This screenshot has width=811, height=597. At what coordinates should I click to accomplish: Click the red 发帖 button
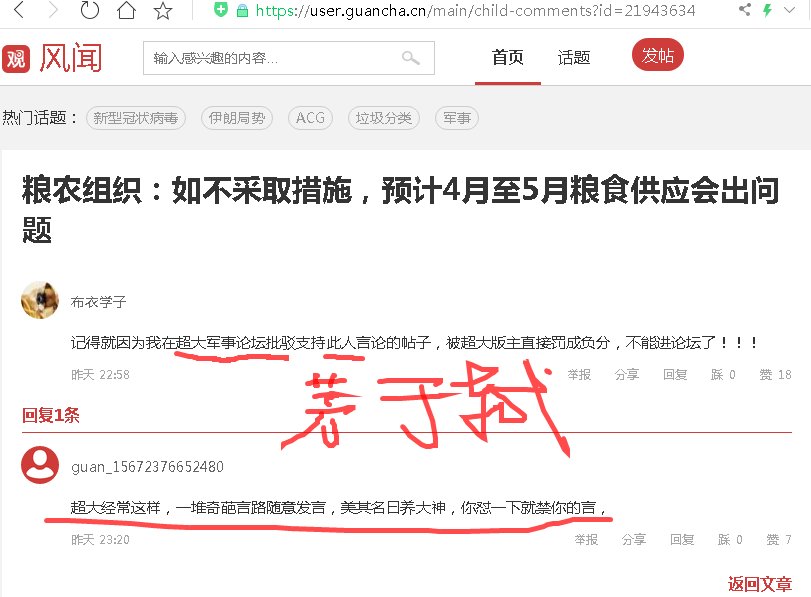657,56
